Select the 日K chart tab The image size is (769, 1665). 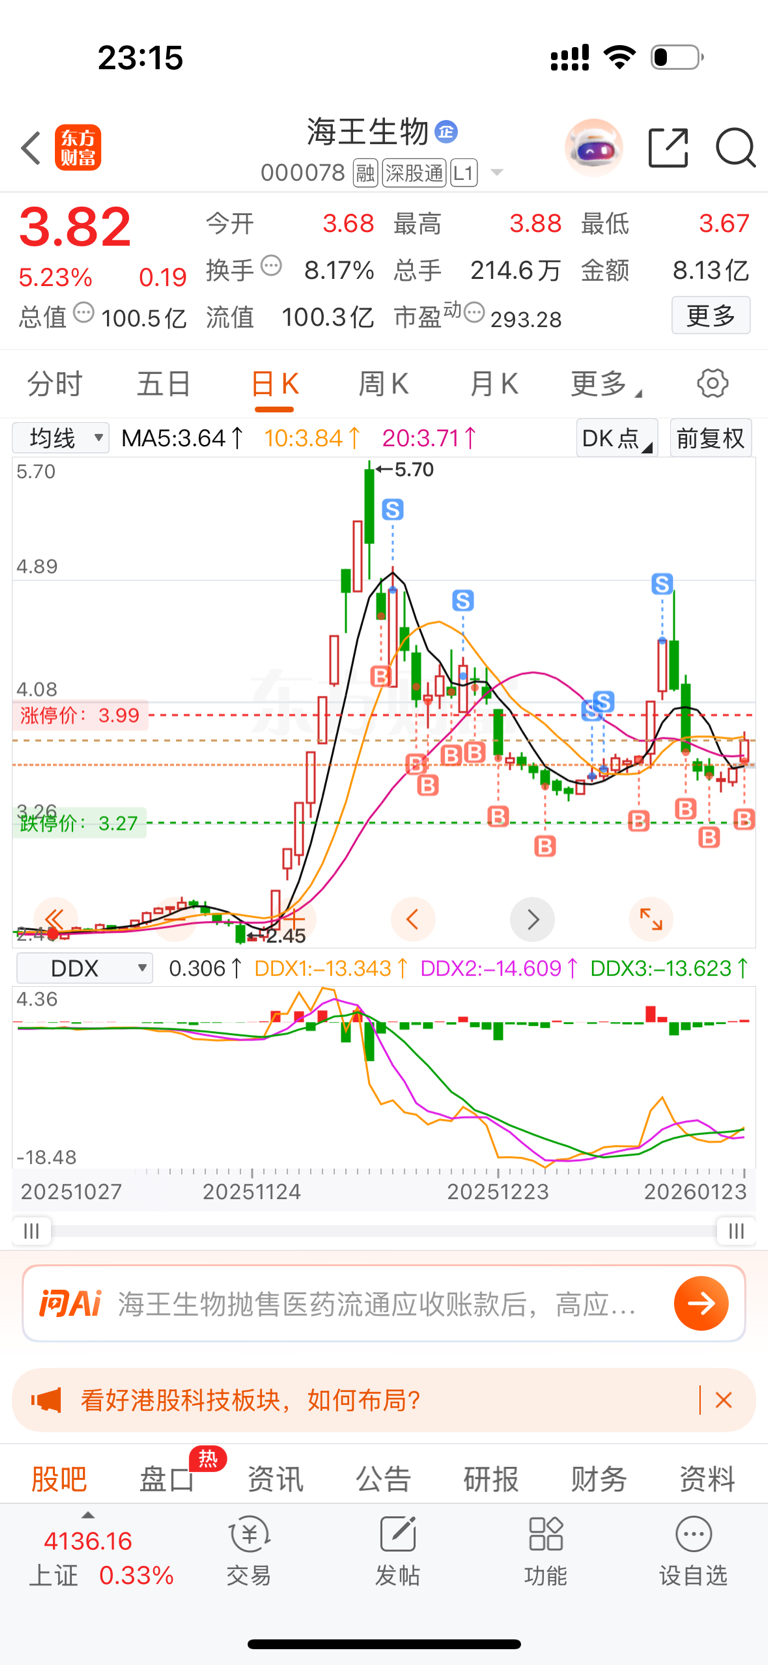point(274,385)
